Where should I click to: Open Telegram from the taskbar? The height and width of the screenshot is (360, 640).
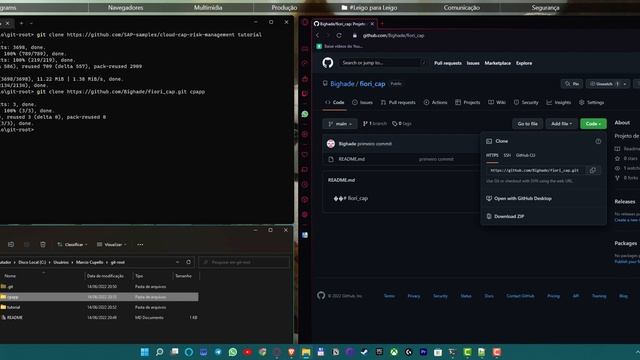[x=218, y=352]
